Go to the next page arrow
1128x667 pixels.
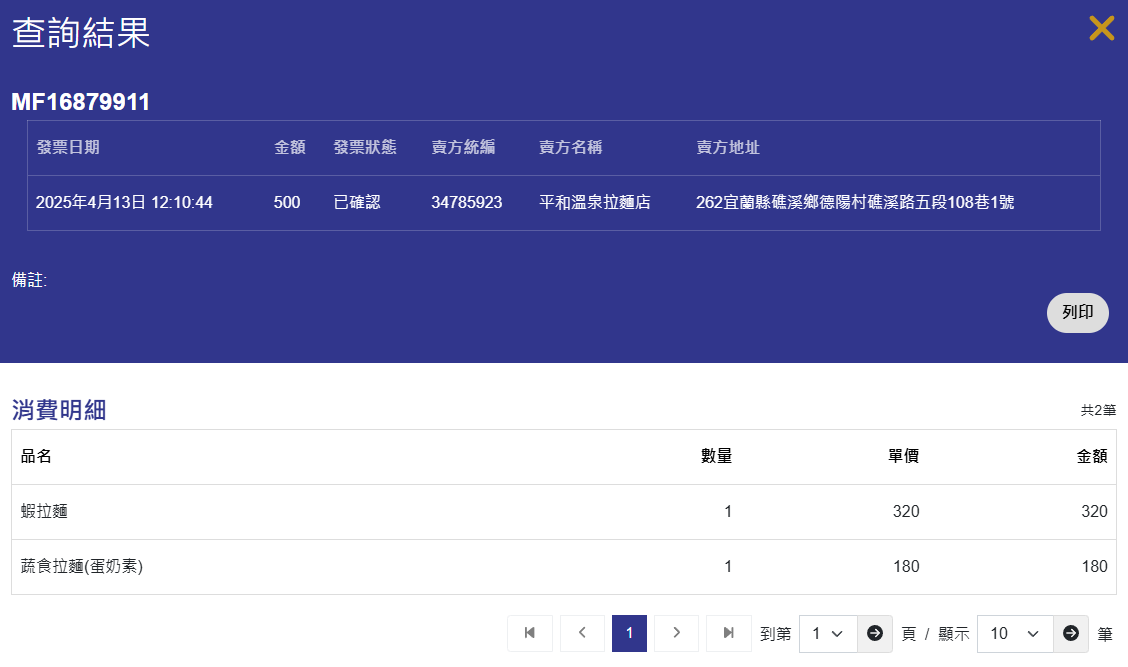(677, 633)
